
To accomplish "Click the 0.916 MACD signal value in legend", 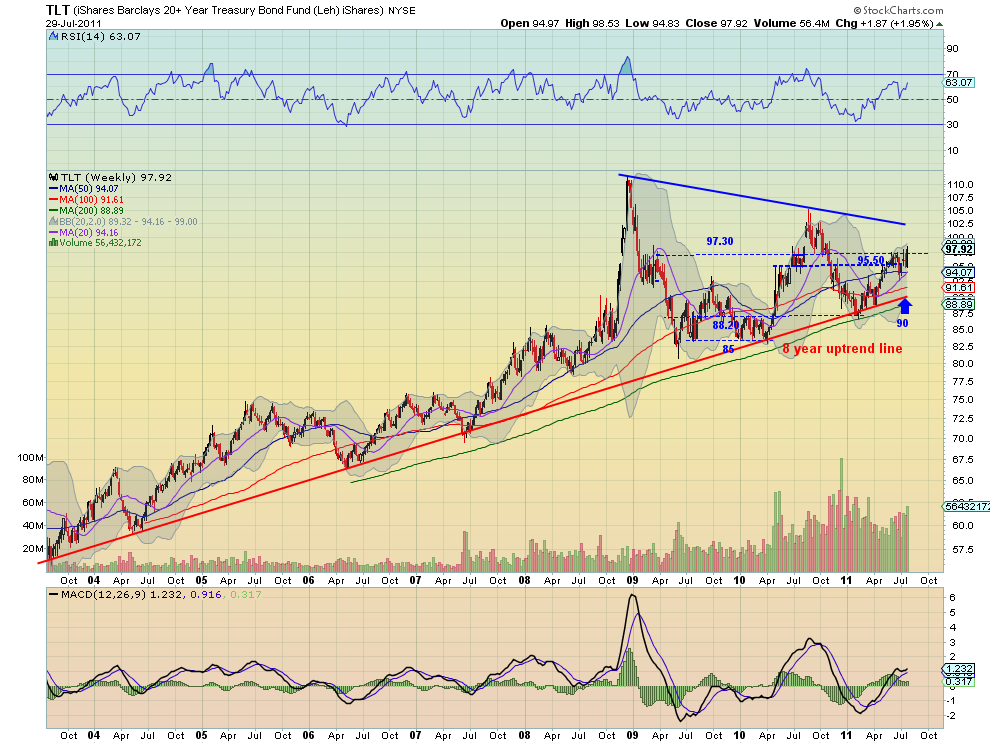I will (x=205, y=595).
